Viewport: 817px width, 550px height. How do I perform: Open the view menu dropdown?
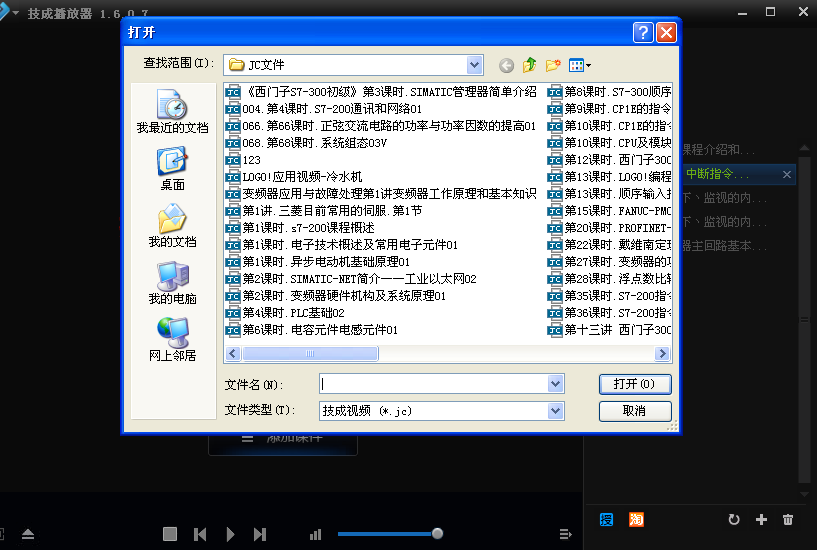[x=580, y=65]
